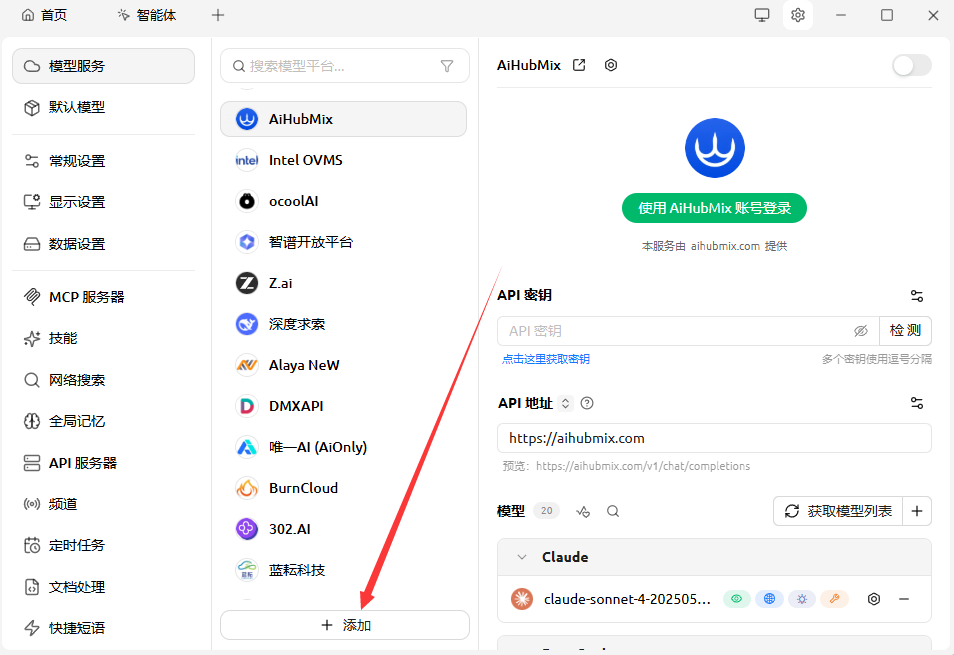Open 文档处理 document processing settings
The image size is (954, 655).
pos(103,587)
